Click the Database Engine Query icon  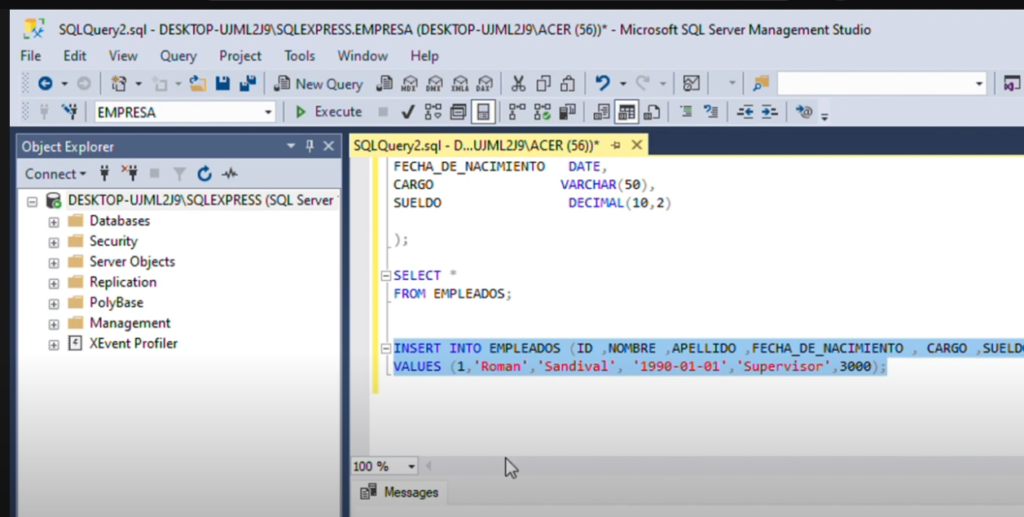coord(385,84)
